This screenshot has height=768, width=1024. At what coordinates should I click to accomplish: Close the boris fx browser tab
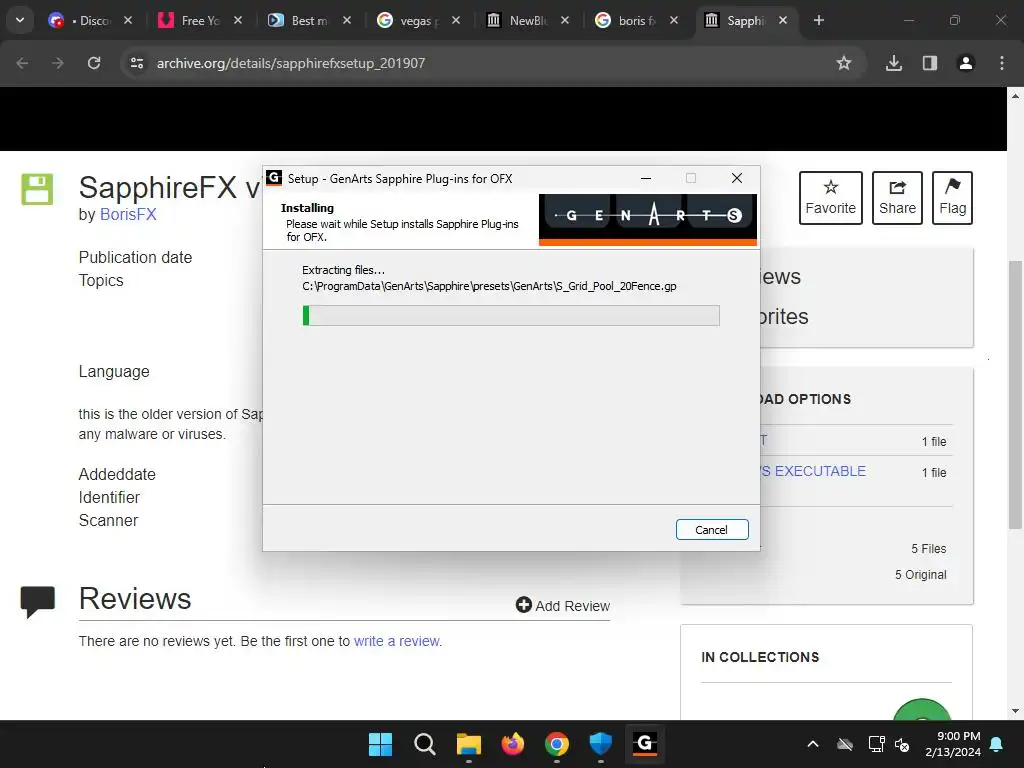pos(674,21)
